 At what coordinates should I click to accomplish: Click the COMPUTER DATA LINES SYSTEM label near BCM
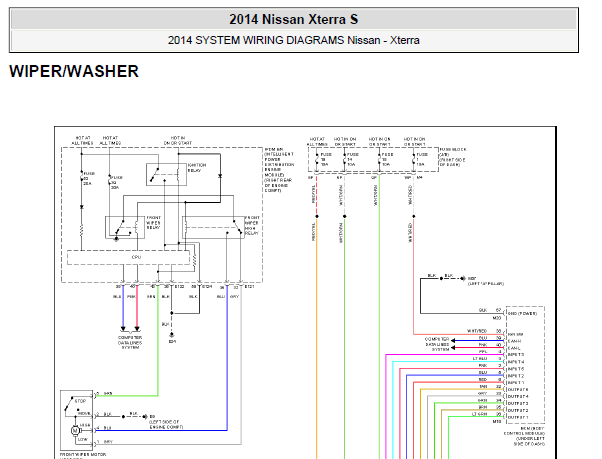pyautogui.click(x=437, y=344)
